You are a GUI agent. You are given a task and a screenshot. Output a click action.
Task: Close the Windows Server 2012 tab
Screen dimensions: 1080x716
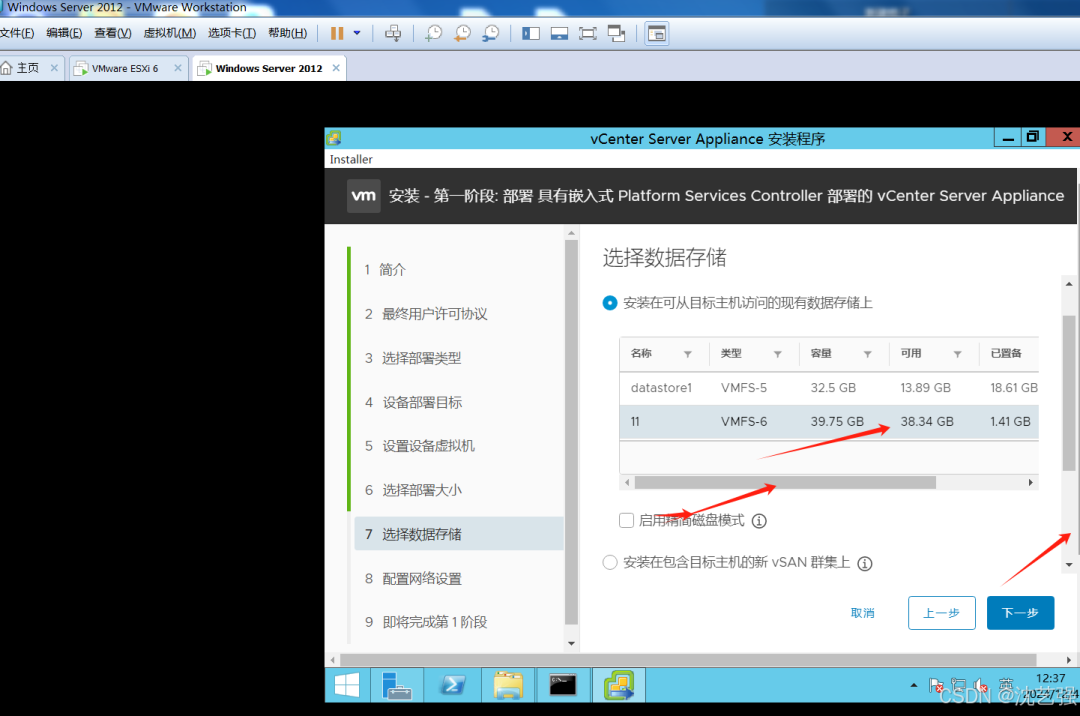pyautogui.click(x=336, y=67)
